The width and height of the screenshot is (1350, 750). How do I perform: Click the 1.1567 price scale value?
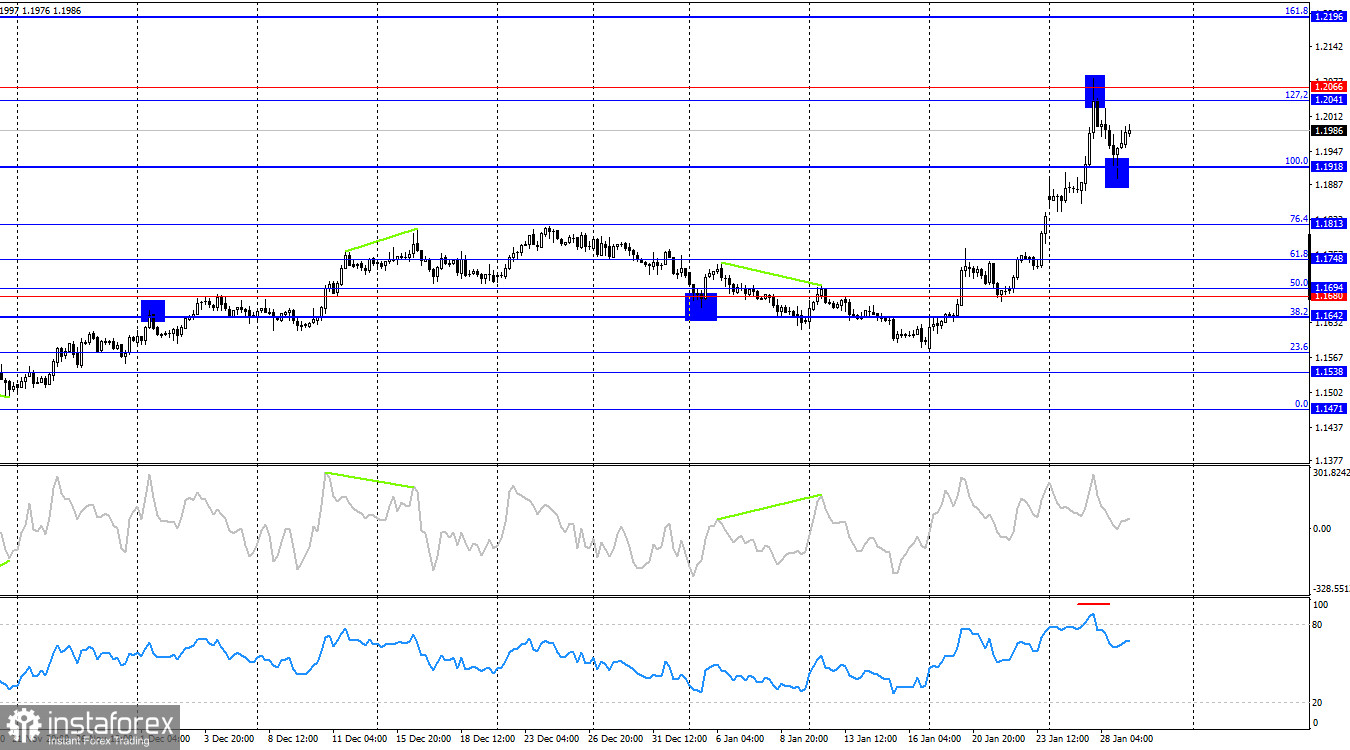[1330, 357]
